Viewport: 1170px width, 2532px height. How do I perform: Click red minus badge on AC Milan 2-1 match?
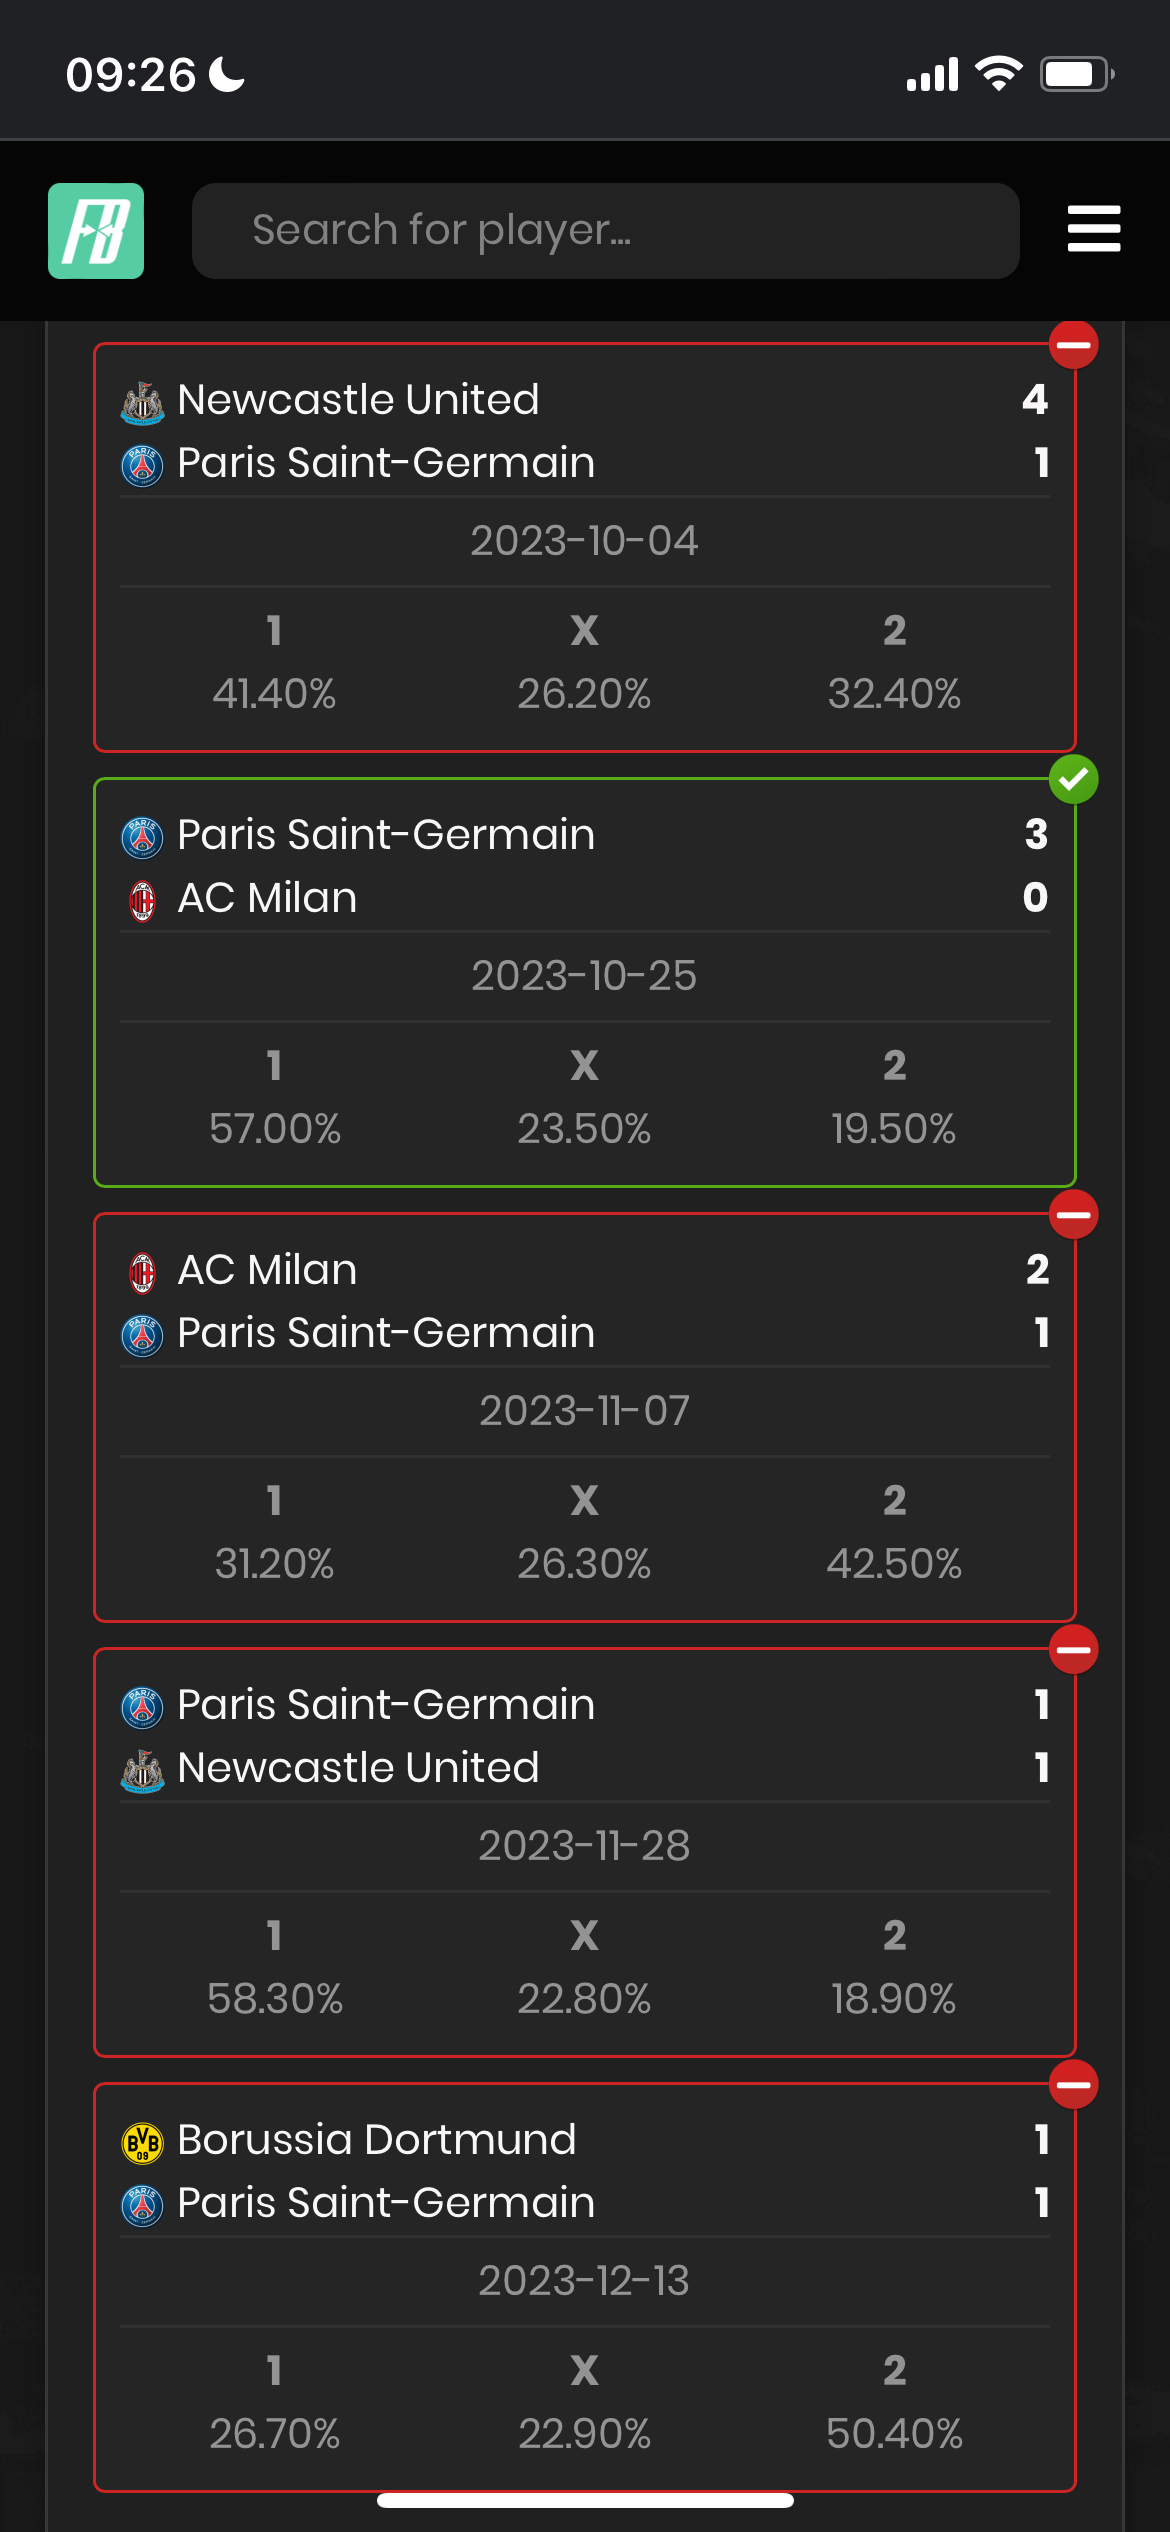point(1073,1215)
